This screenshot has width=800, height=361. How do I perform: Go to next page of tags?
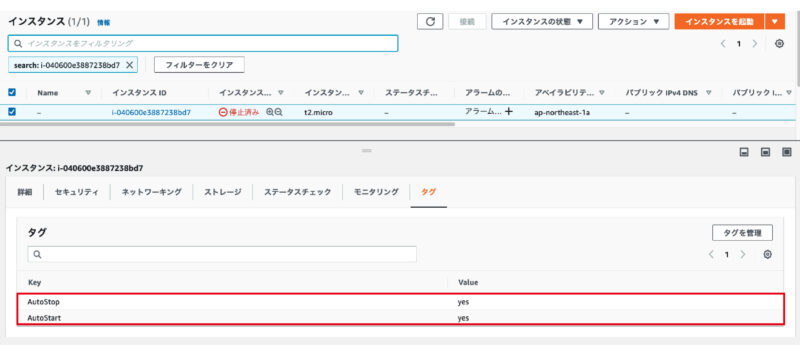coord(743,254)
